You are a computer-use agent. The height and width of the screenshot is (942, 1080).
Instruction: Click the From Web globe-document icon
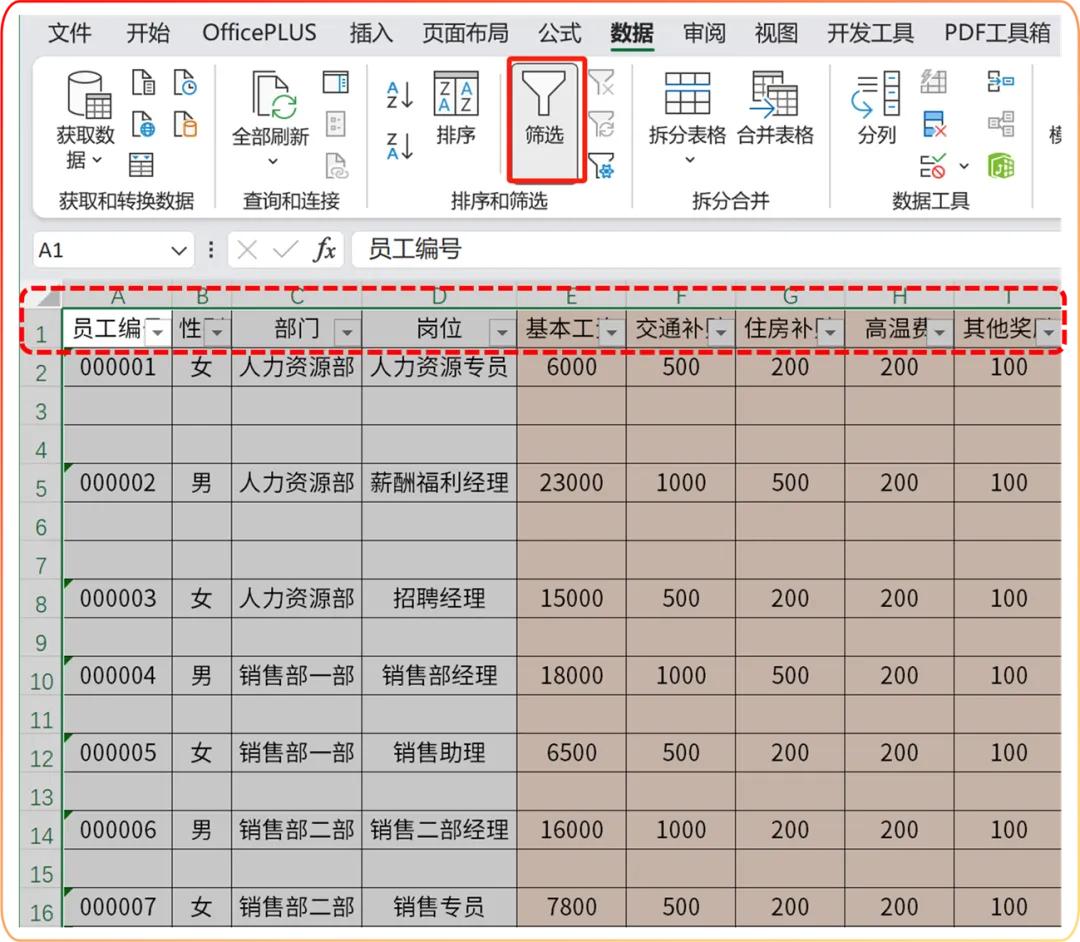pos(143,124)
